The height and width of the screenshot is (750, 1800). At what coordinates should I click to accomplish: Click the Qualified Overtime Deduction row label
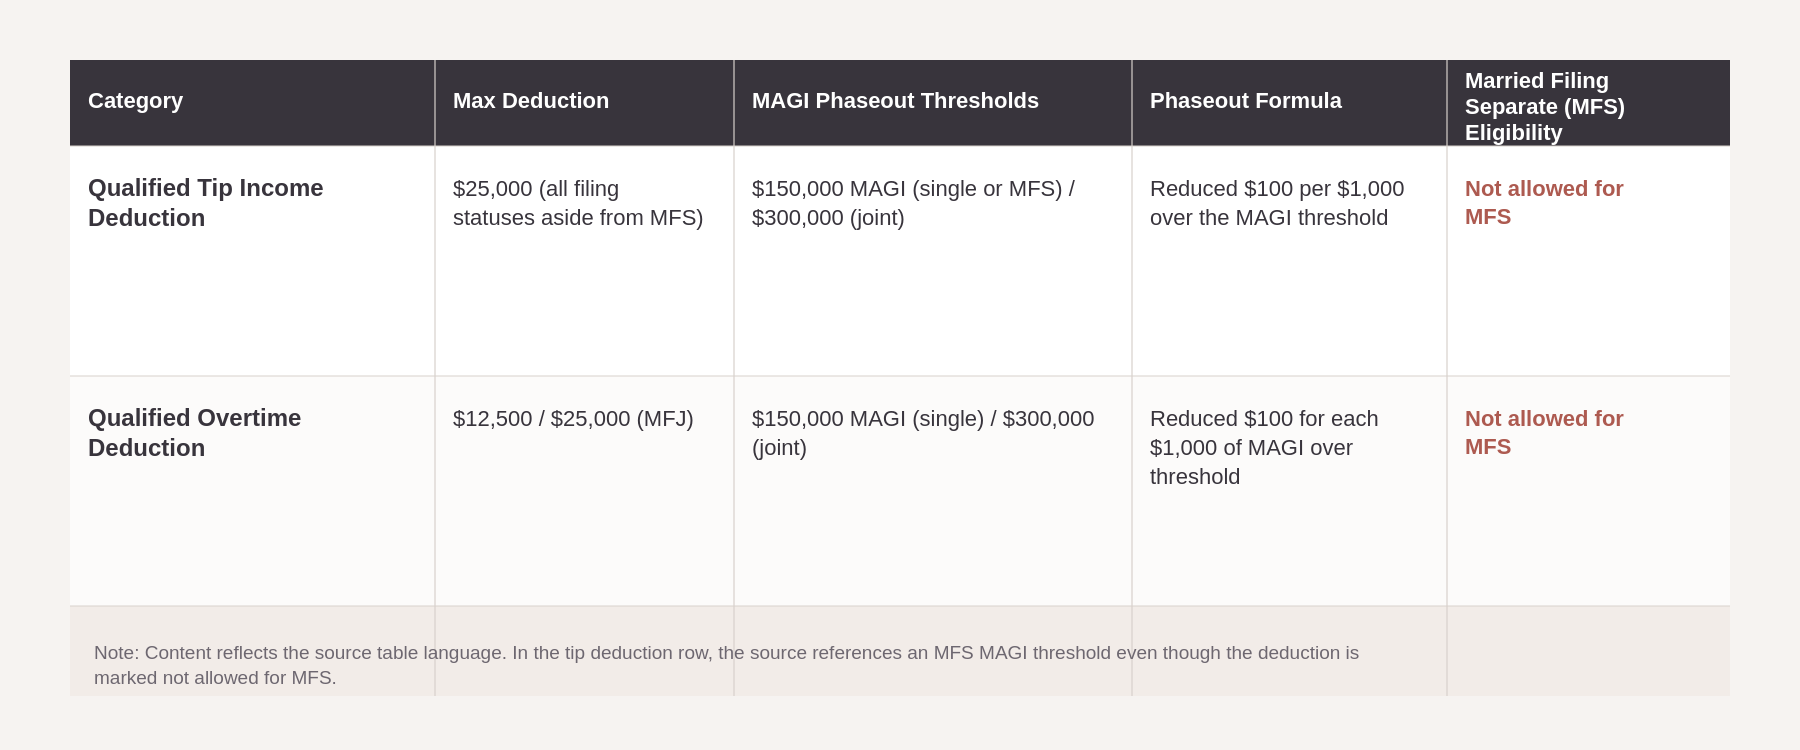[194, 433]
